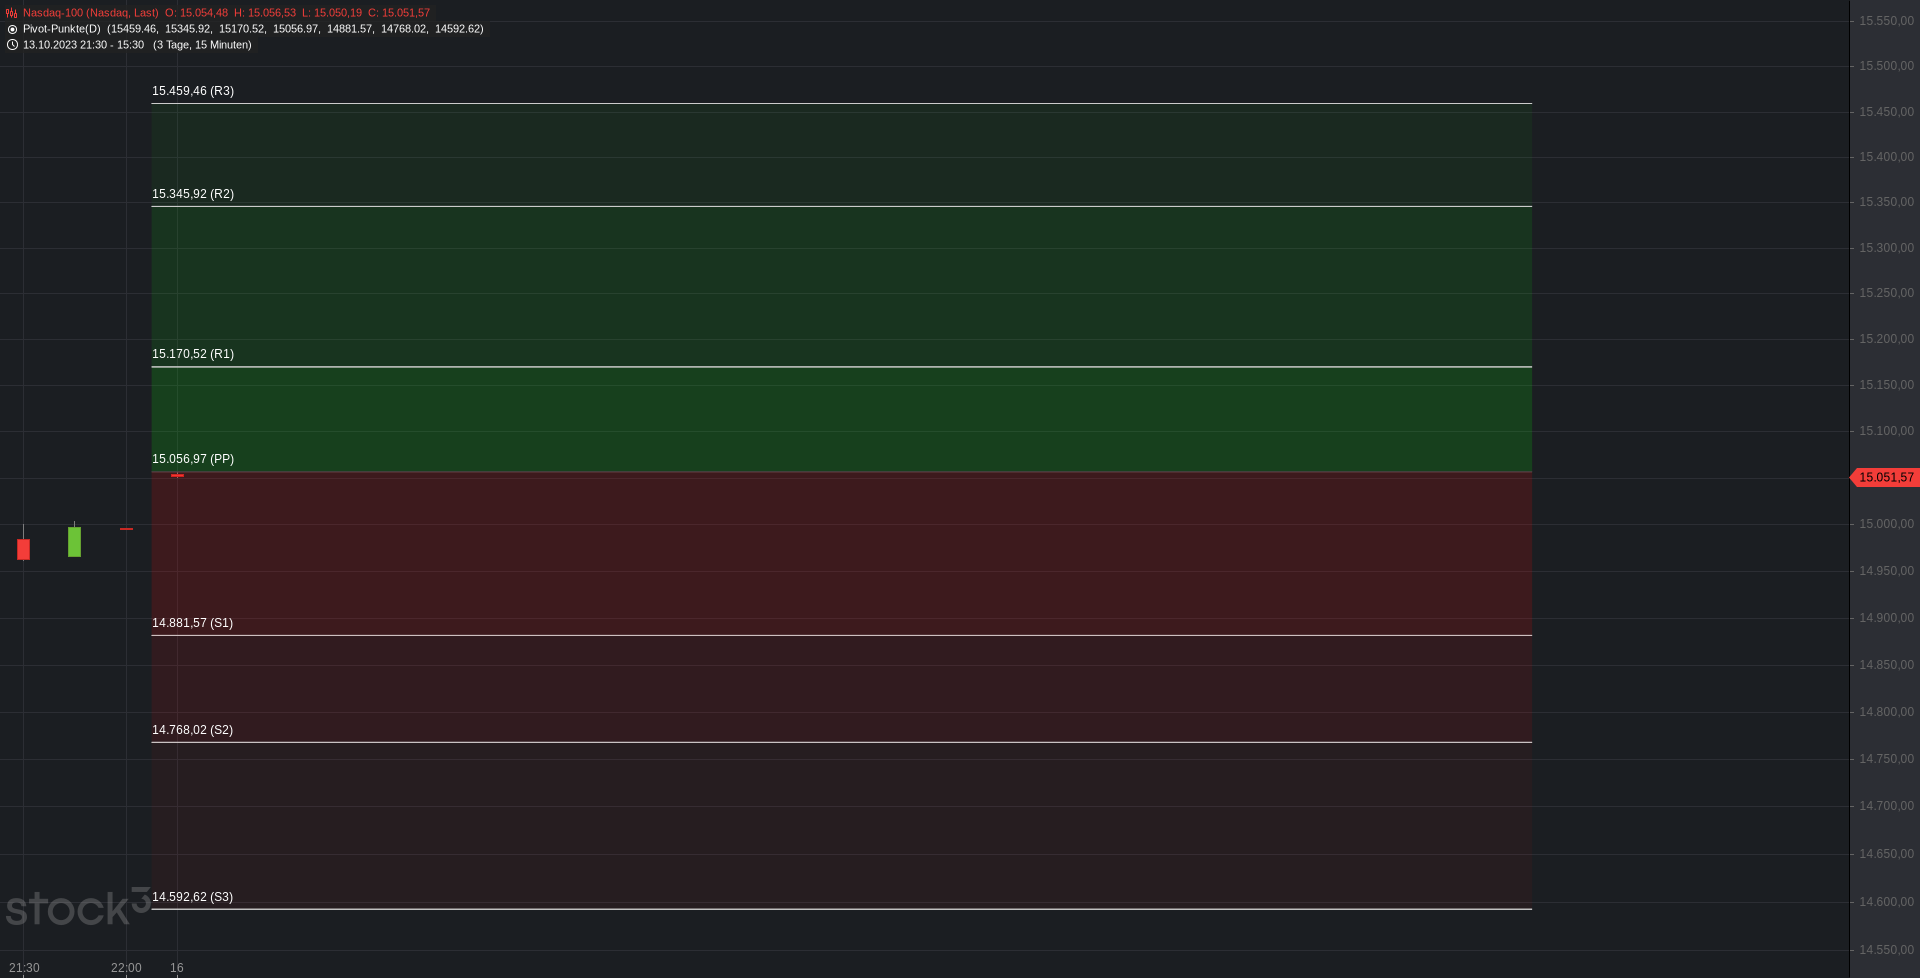This screenshot has width=1920, height=978.
Task: Select the 14.881,57 (S1) support label
Action: tap(192, 623)
